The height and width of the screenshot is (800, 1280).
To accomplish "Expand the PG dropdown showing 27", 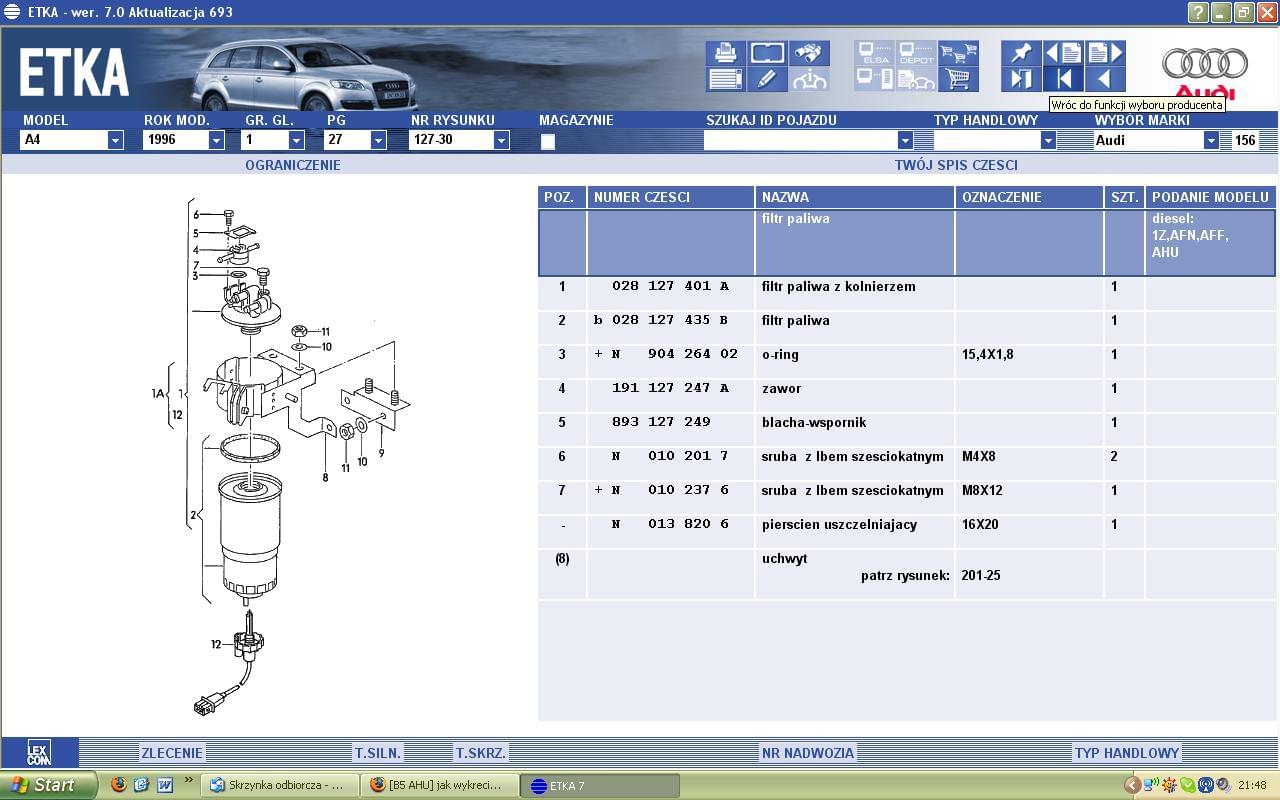I will [378, 140].
